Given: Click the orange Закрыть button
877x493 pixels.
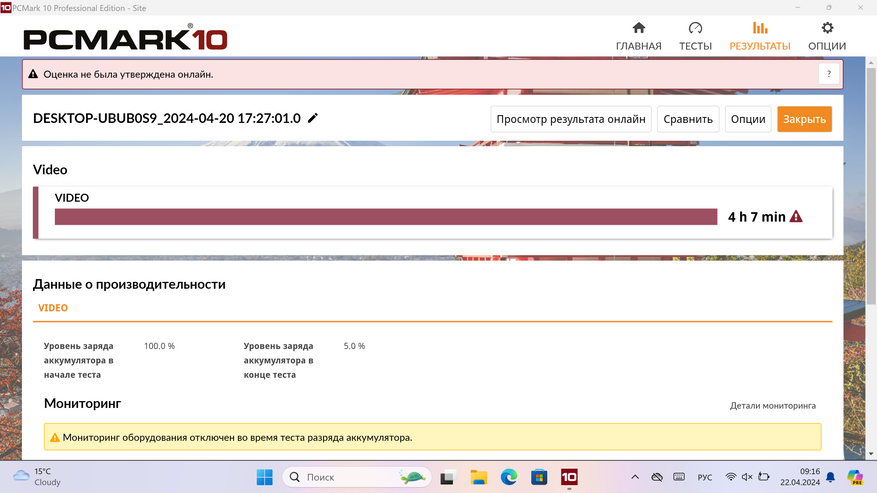Looking at the screenshot, I should (x=804, y=119).
